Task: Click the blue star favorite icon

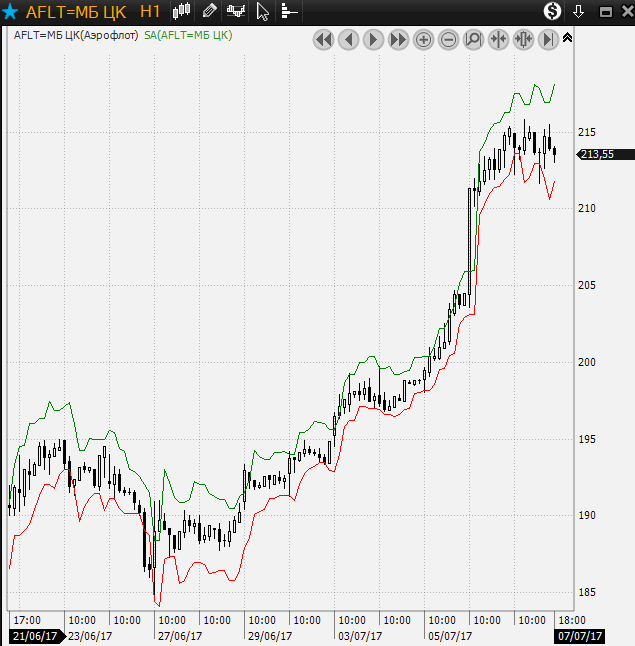Action: point(11,12)
